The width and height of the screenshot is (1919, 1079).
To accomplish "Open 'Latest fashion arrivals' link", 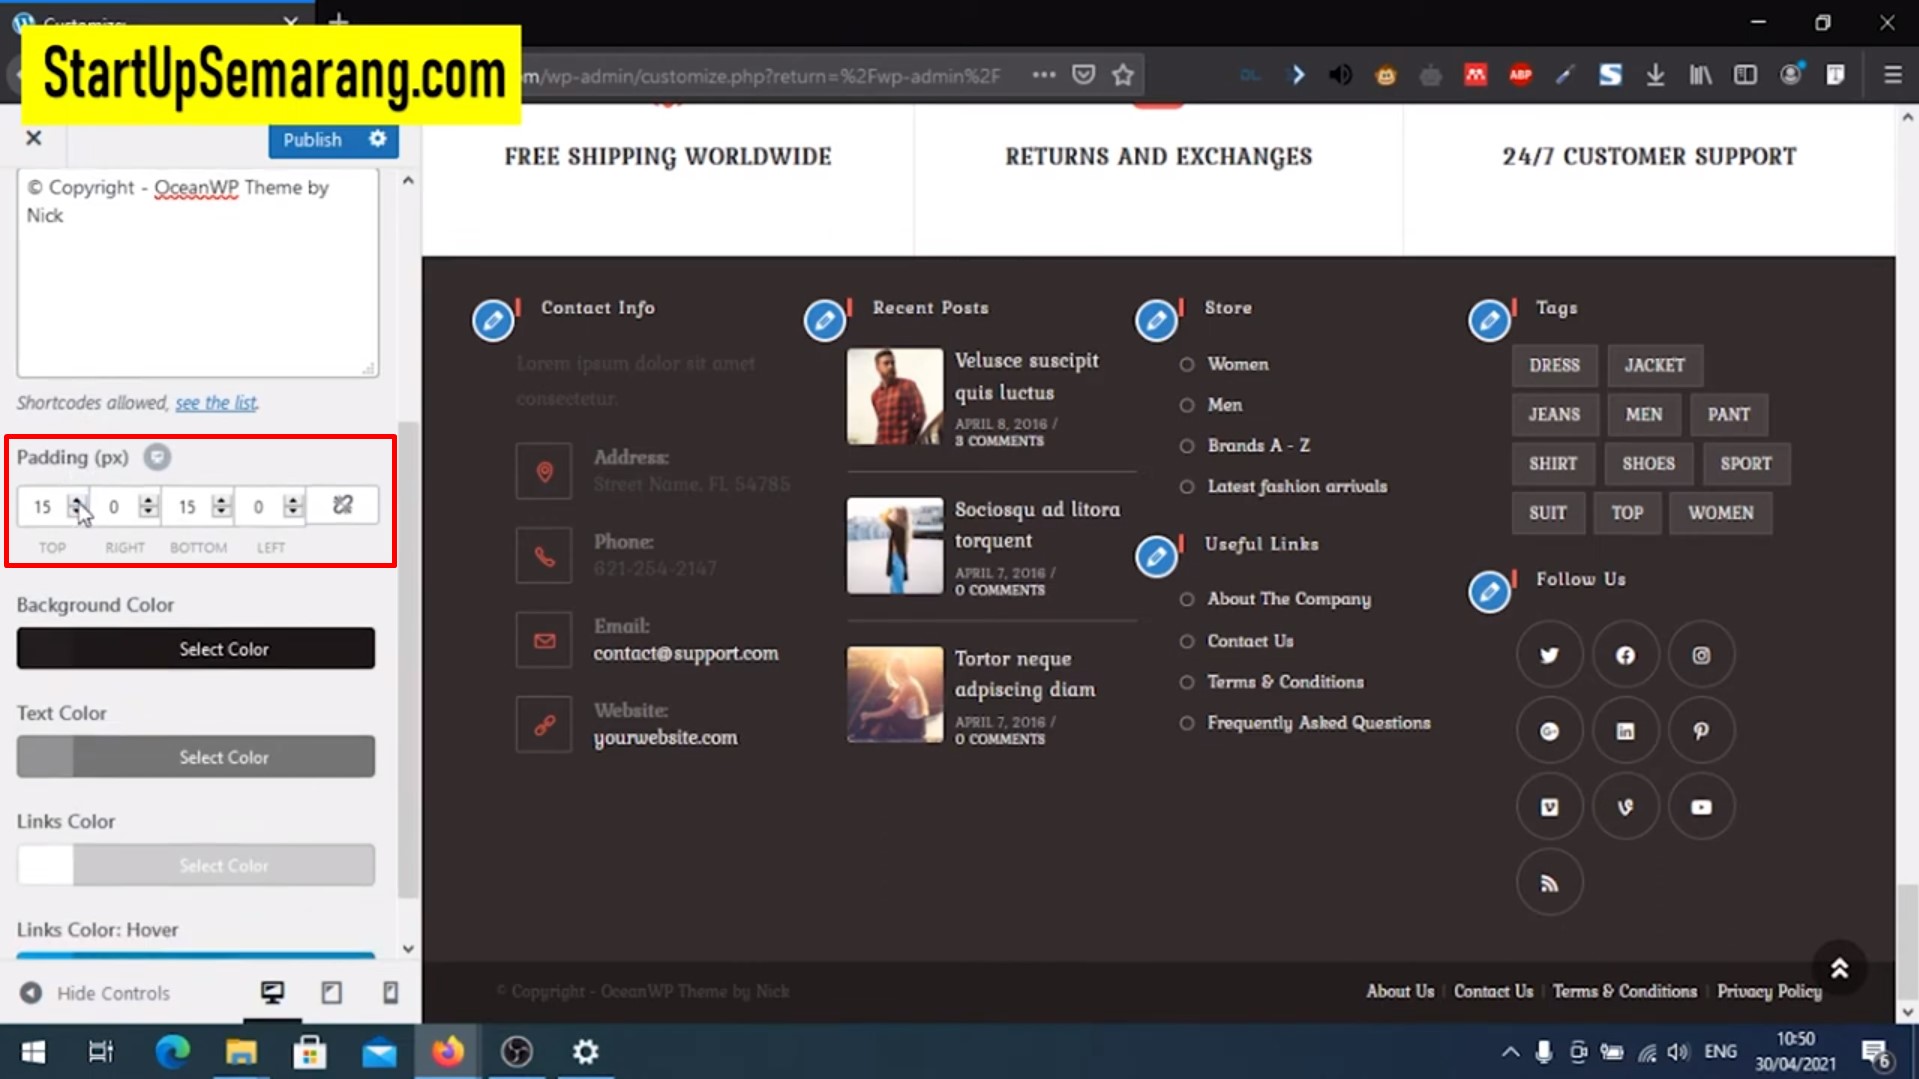I will point(1297,486).
